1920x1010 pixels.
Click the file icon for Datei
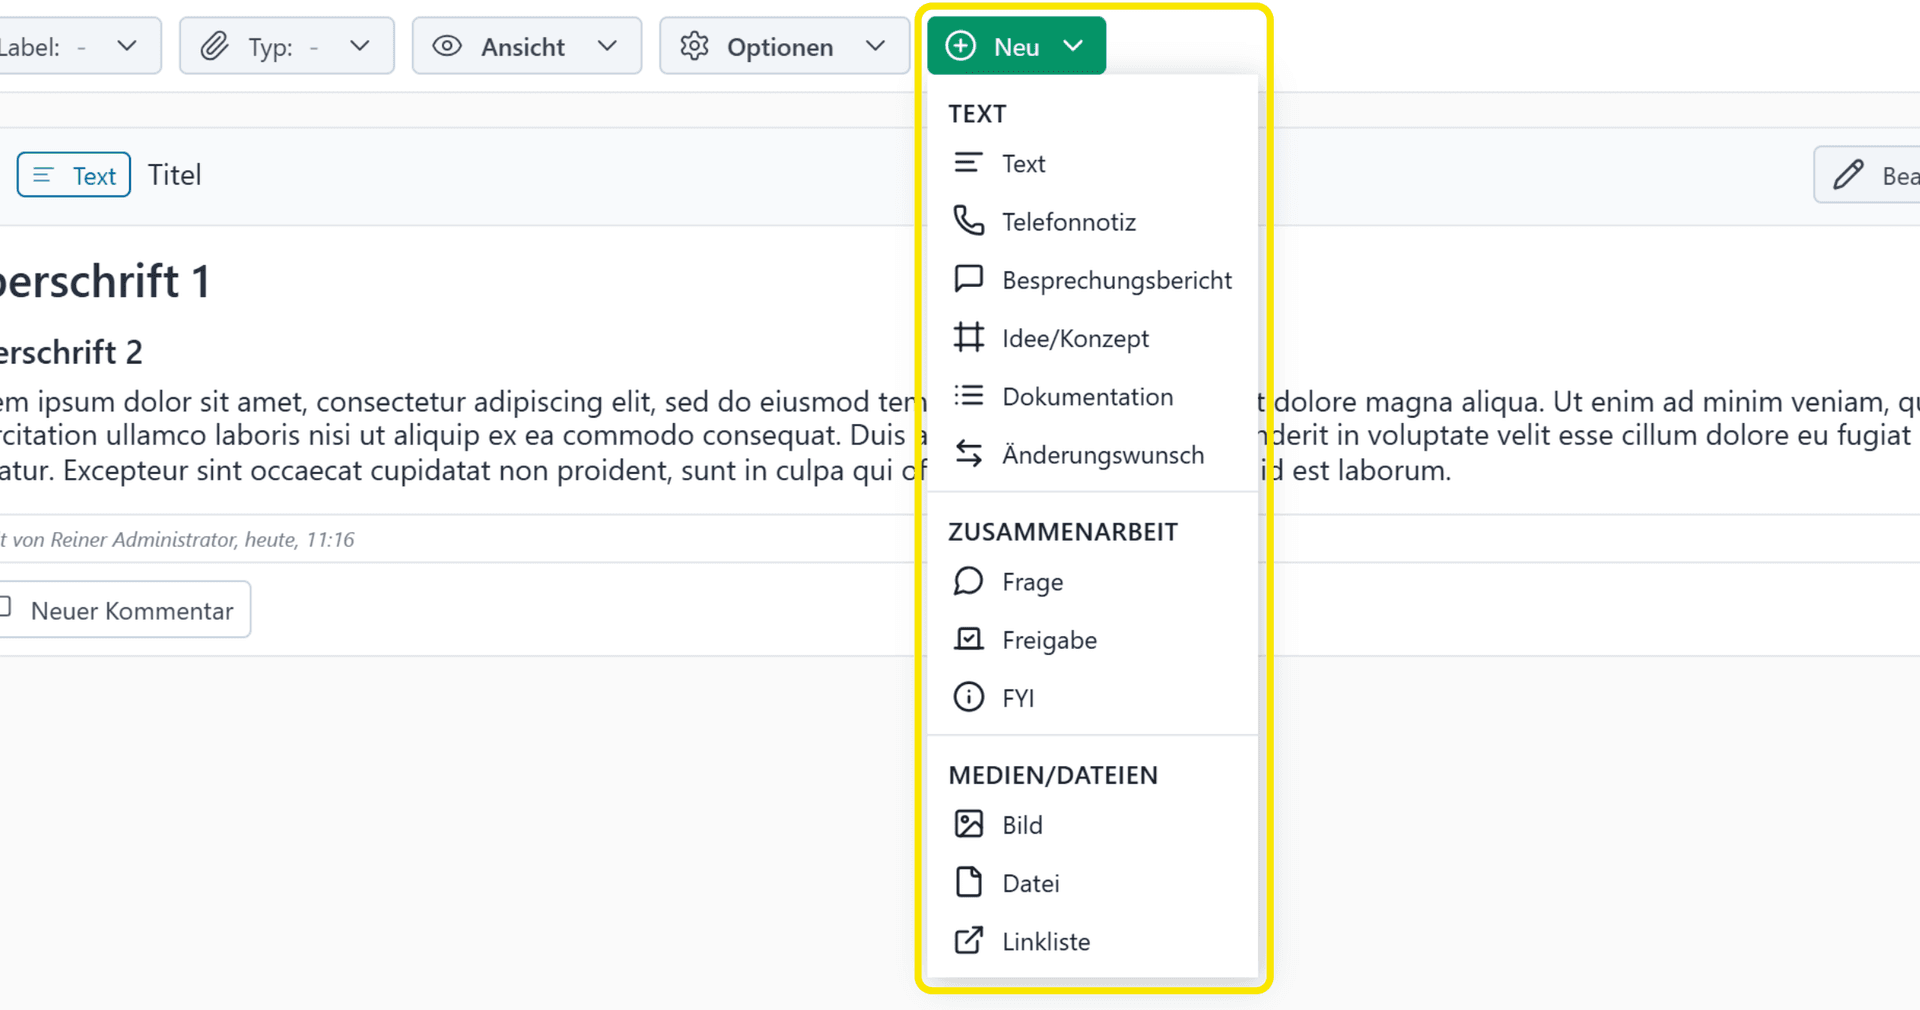(968, 882)
